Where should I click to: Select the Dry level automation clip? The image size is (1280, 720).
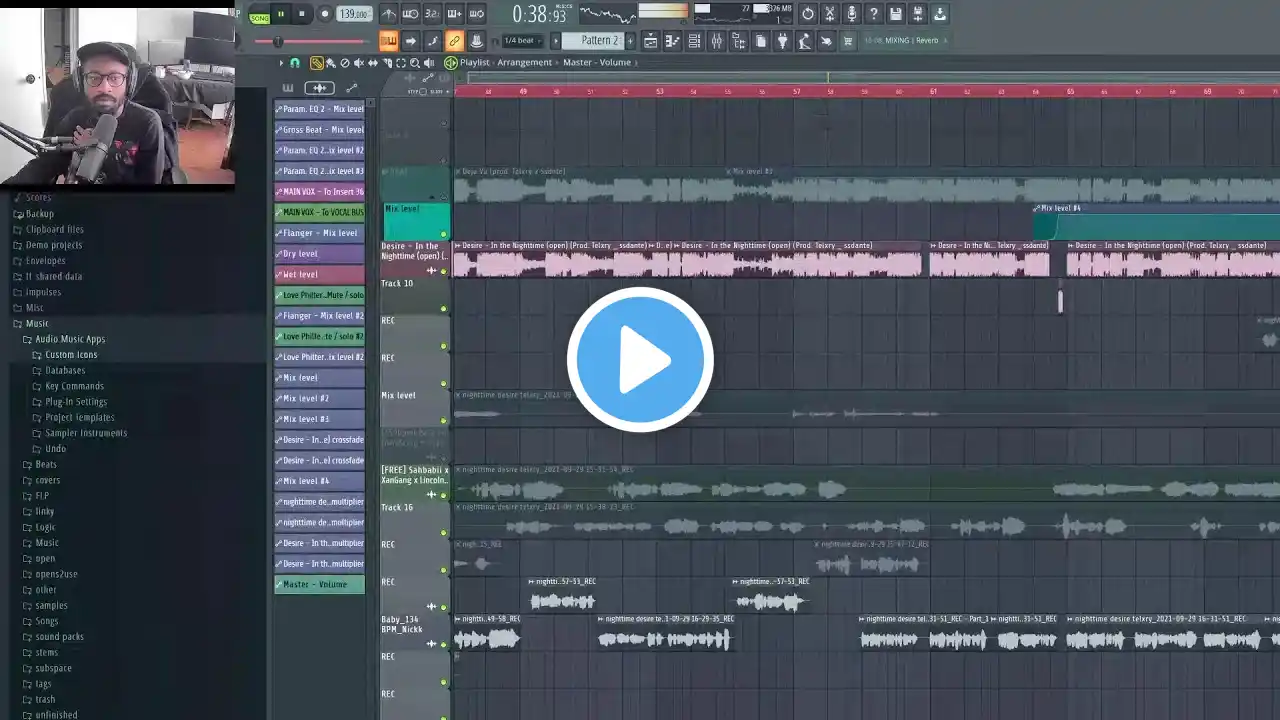(x=320, y=254)
